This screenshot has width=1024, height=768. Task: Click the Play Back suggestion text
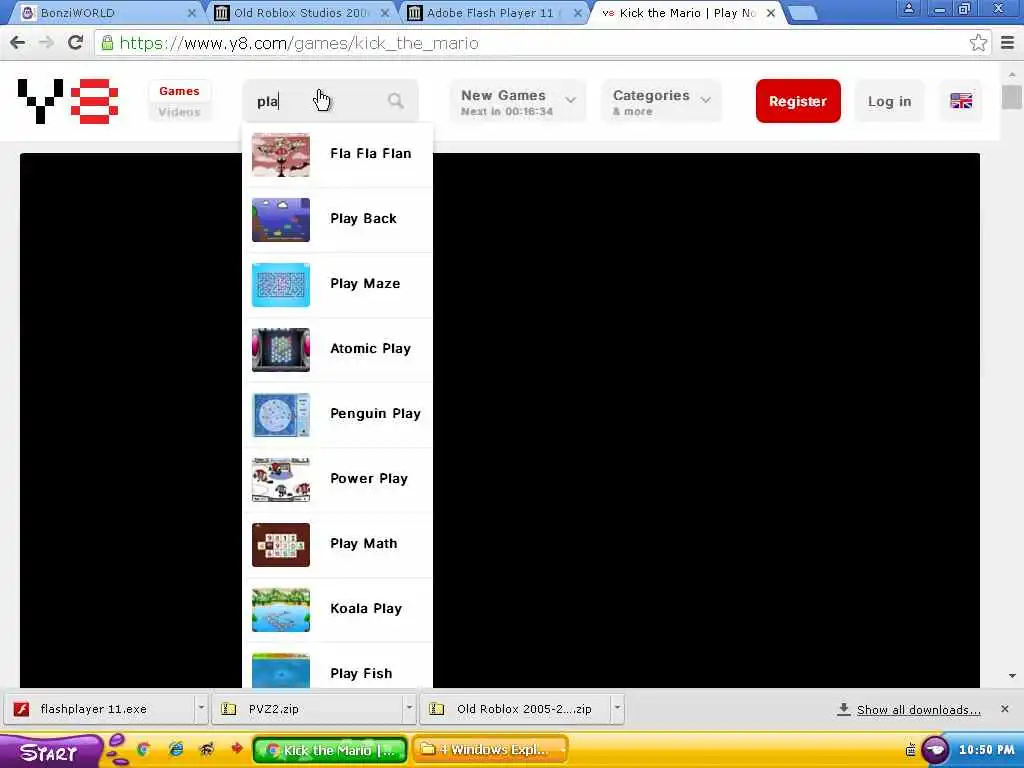pyautogui.click(x=363, y=219)
